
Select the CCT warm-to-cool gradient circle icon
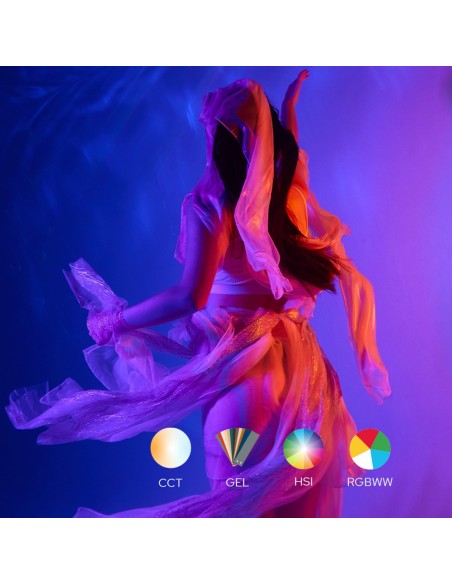[x=171, y=448]
